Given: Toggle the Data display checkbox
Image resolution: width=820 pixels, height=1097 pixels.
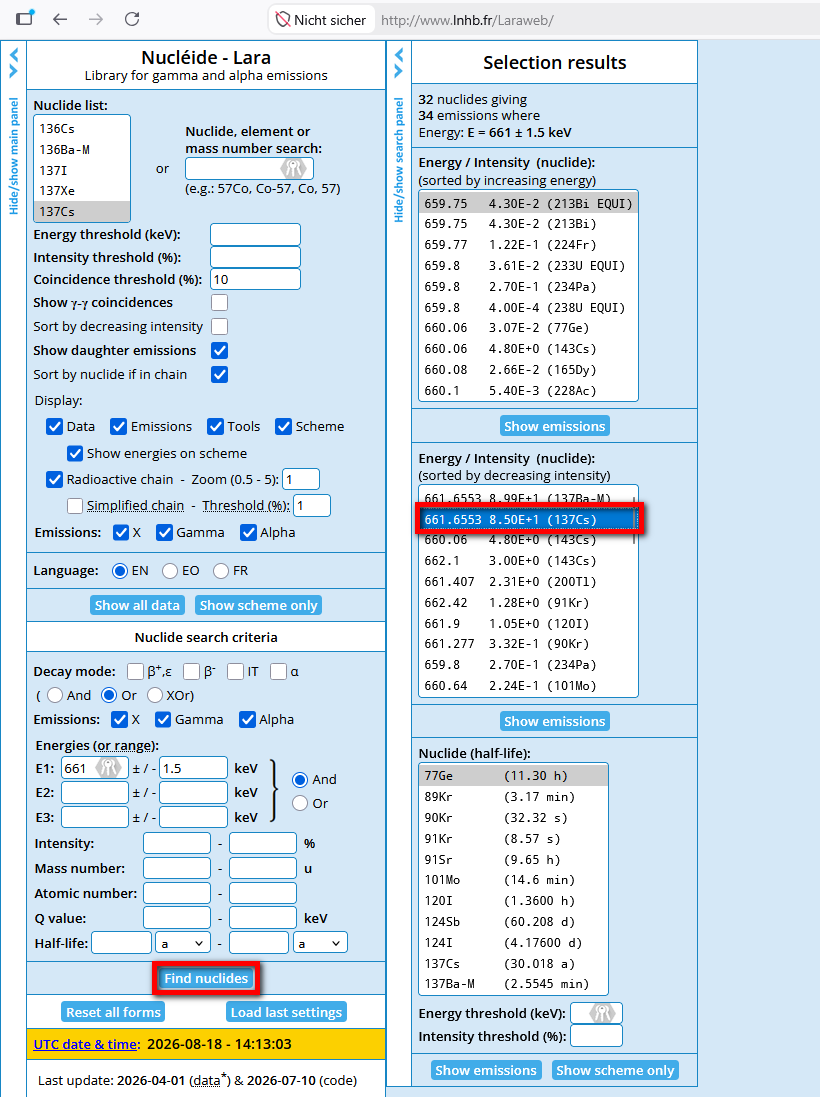Looking at the screenshot, I should coord(55,426).
